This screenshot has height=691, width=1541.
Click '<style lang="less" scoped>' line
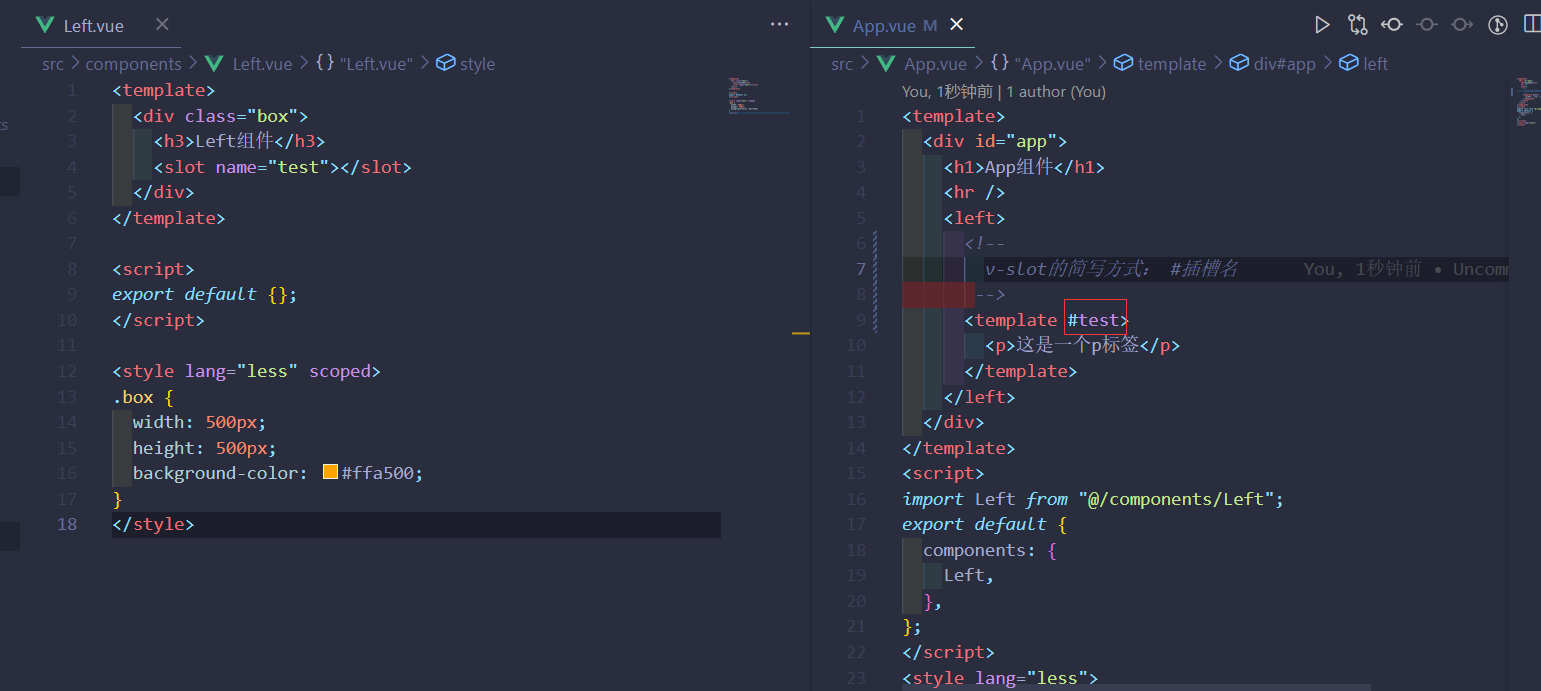[x=246, y=371]
